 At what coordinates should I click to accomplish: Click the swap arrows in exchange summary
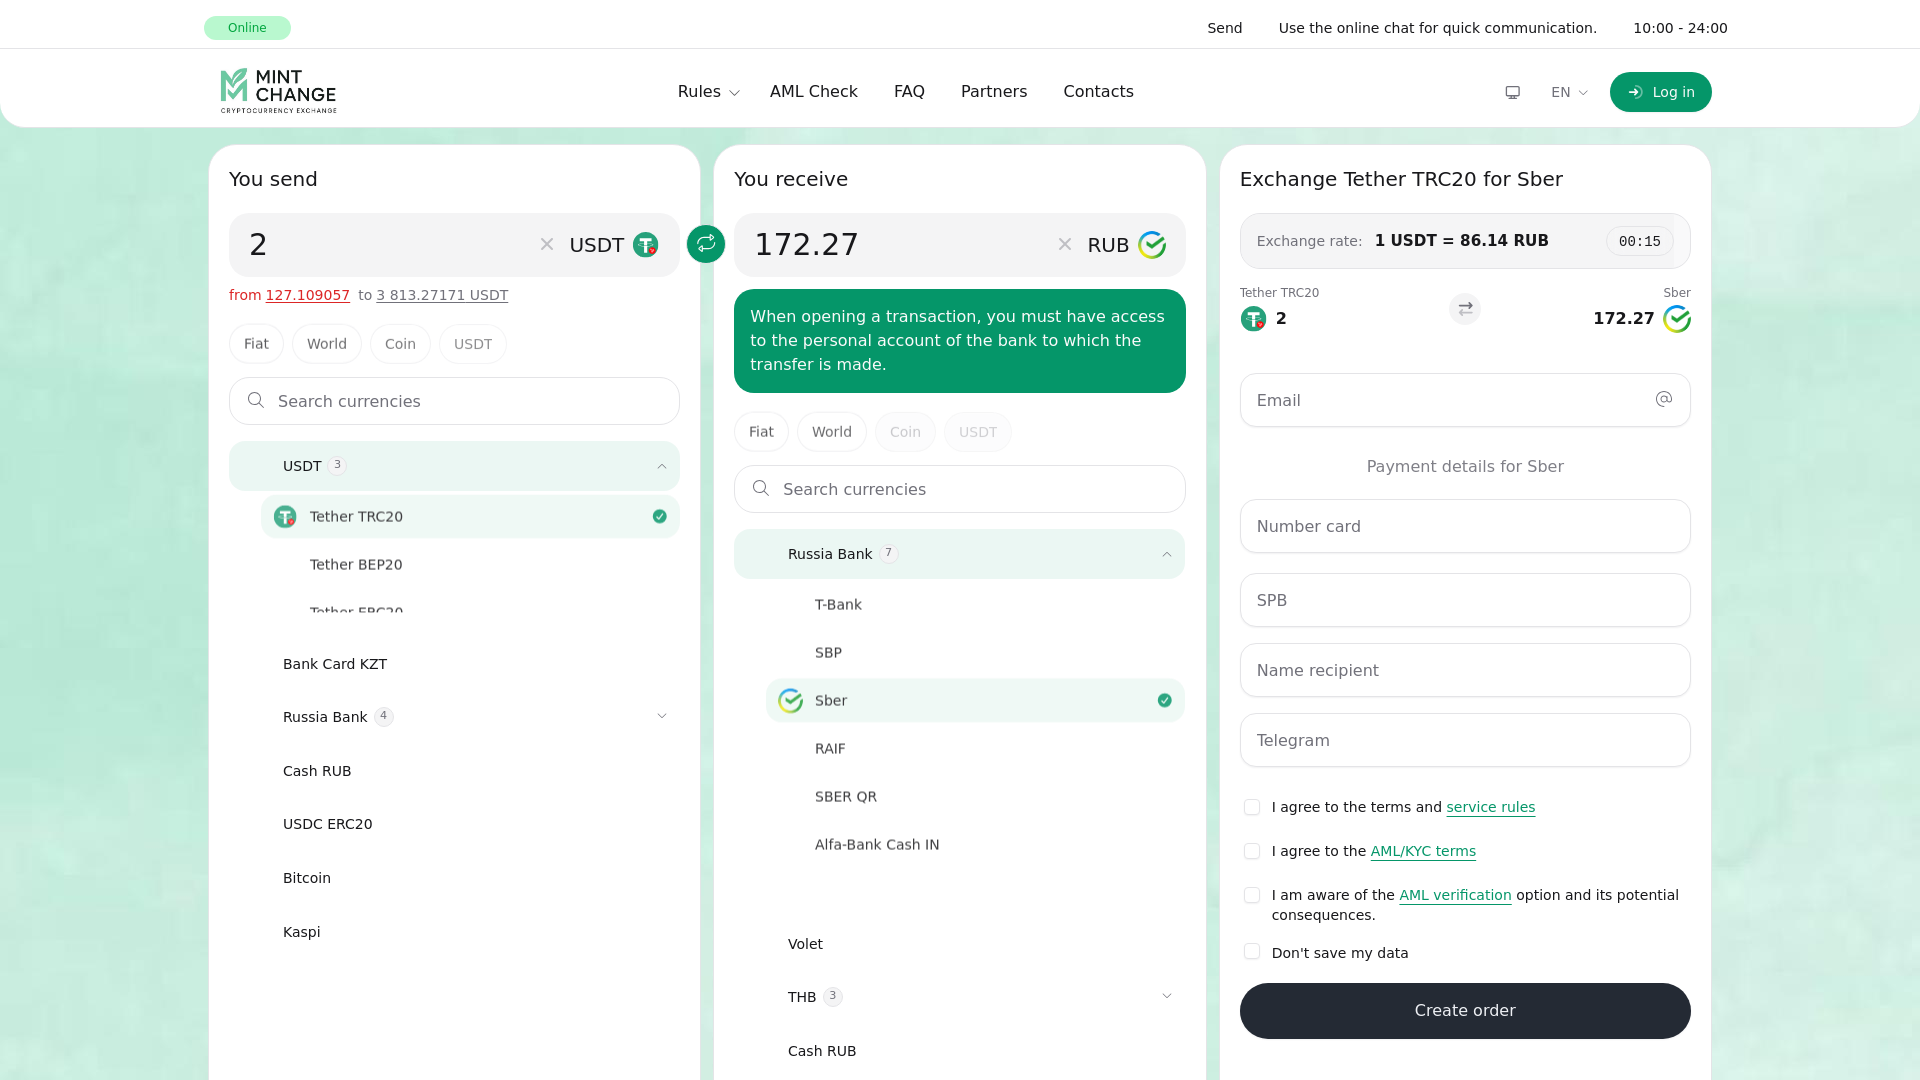1465,309
